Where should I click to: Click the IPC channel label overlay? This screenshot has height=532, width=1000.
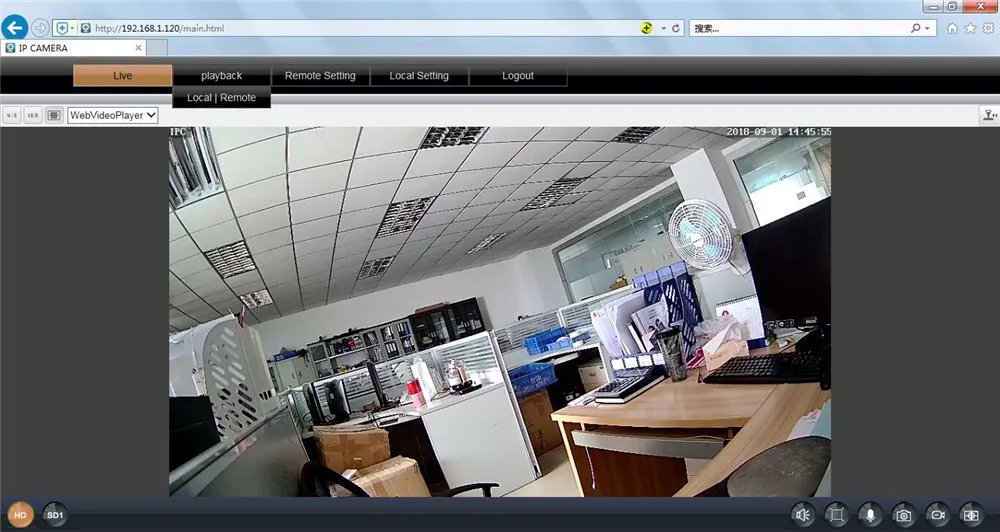[177, 132]
